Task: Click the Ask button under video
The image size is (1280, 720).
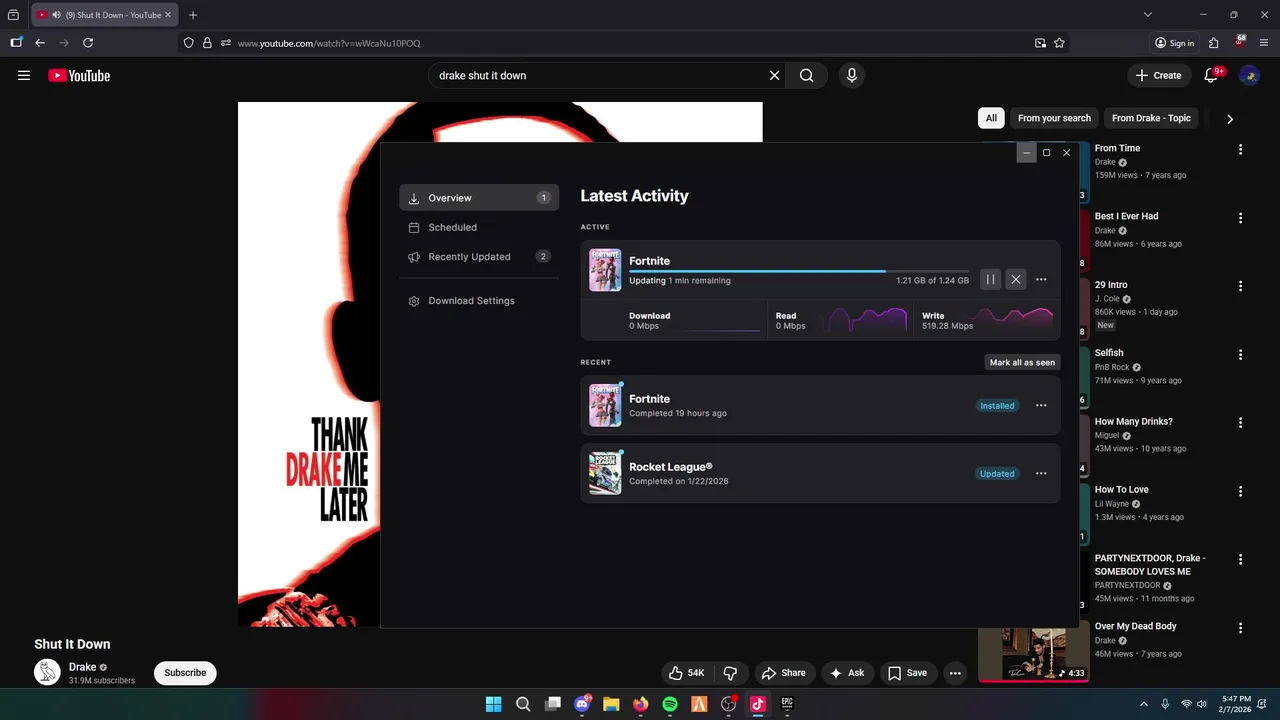Action: click(x=846, y=673)
